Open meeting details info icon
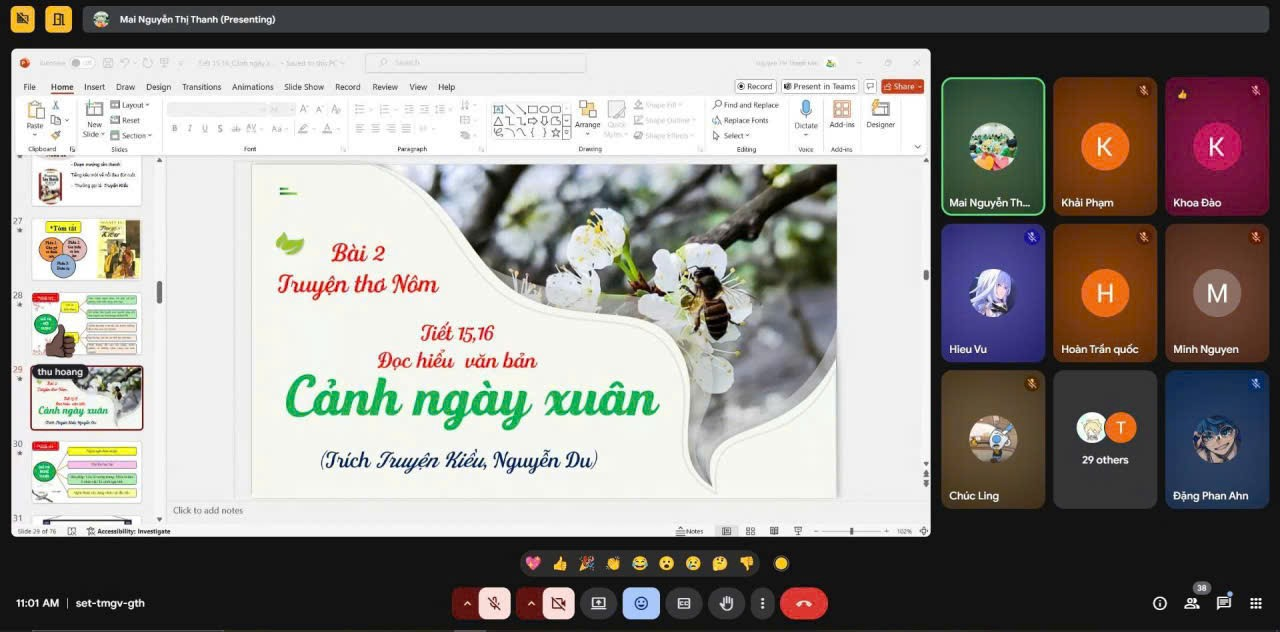Viewport: 1280px width, 632px height. 1160,603
